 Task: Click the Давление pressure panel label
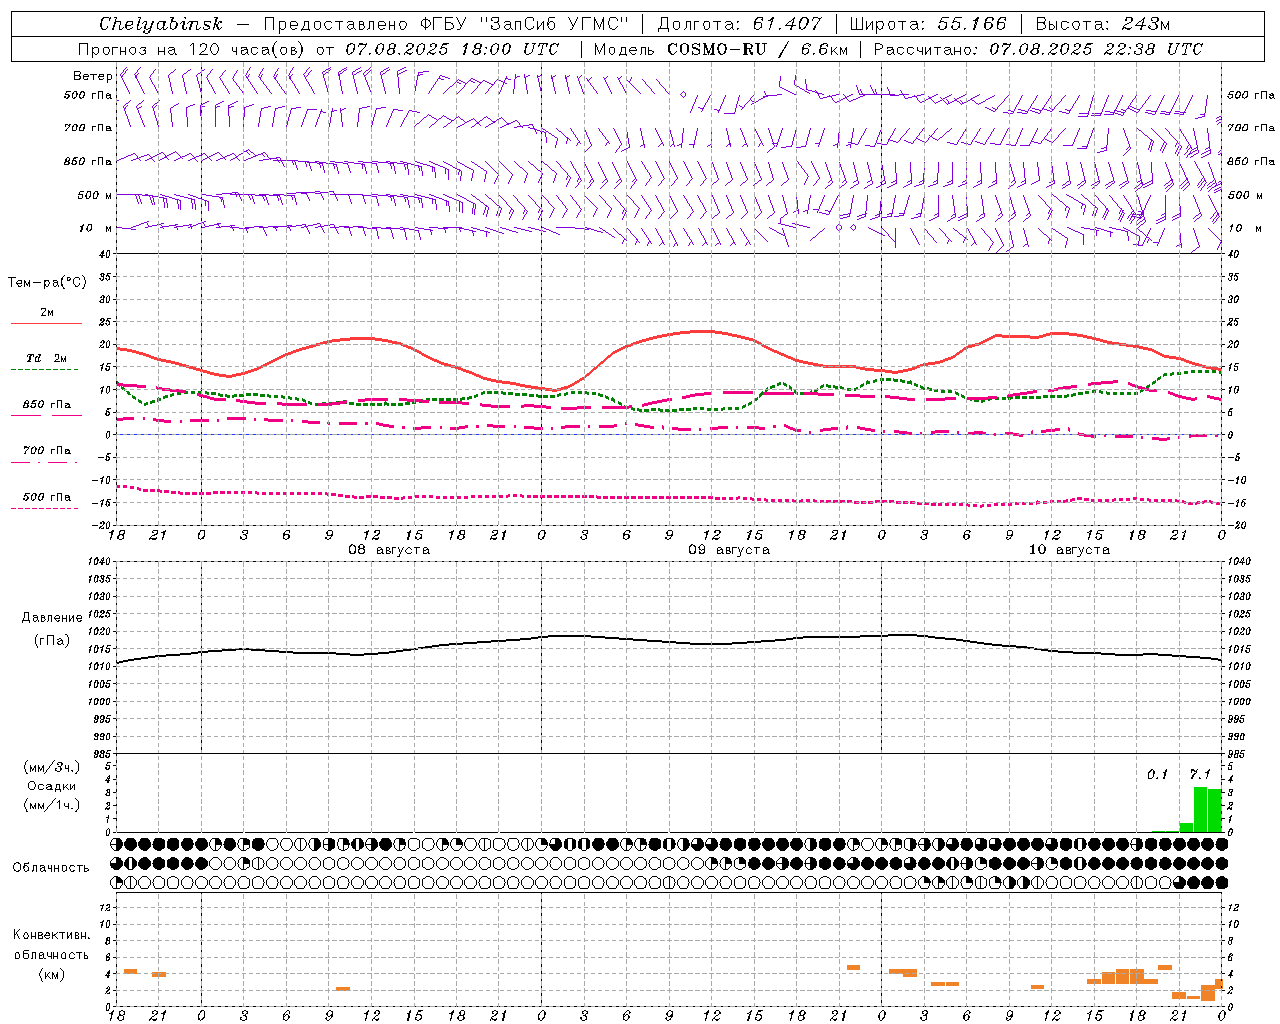click(52, 618)
